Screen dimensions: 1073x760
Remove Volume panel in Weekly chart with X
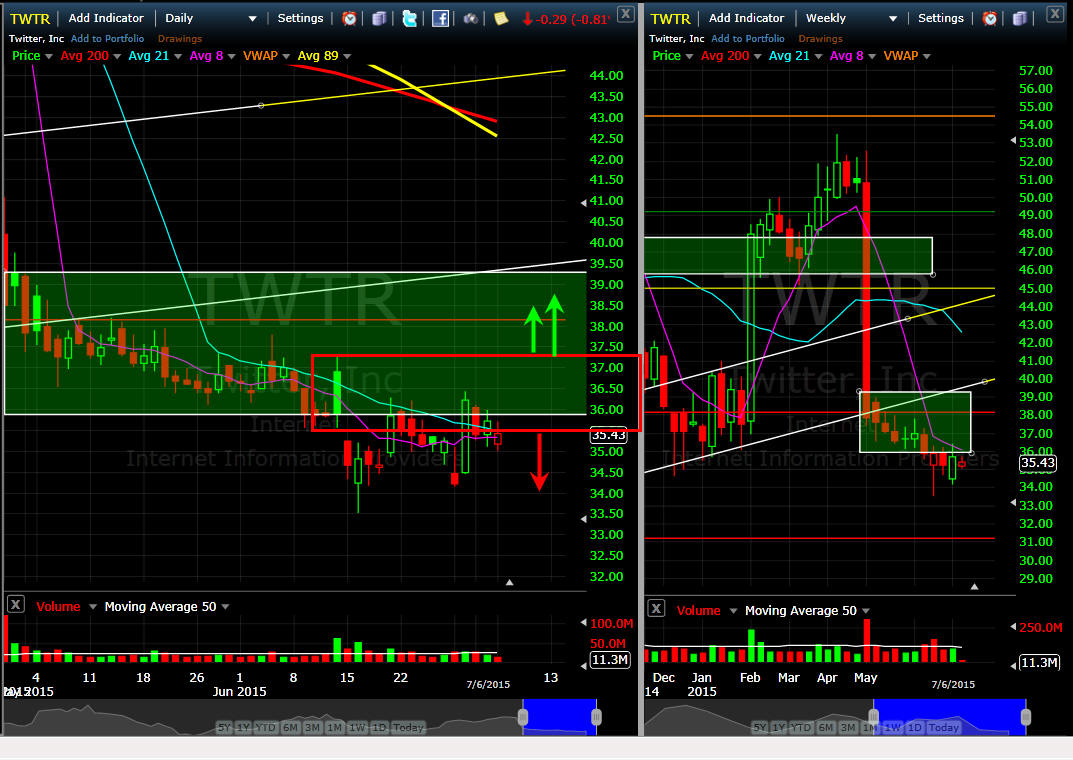(x=656, y=608)
